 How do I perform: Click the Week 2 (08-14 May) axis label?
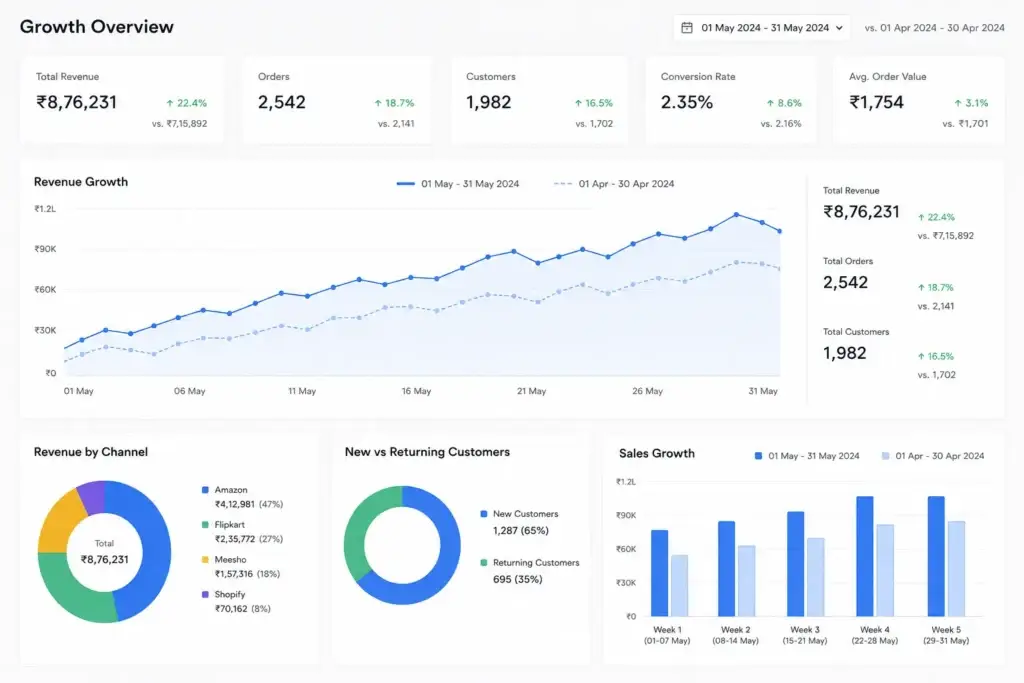tap(735, 635)
